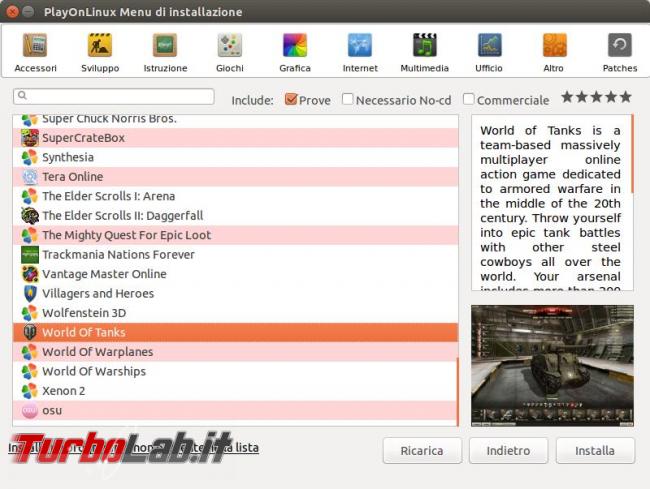Click the search input field
The width and height of the screenshot is (650, 489).
pyautogui.click(x=114, y=96)
